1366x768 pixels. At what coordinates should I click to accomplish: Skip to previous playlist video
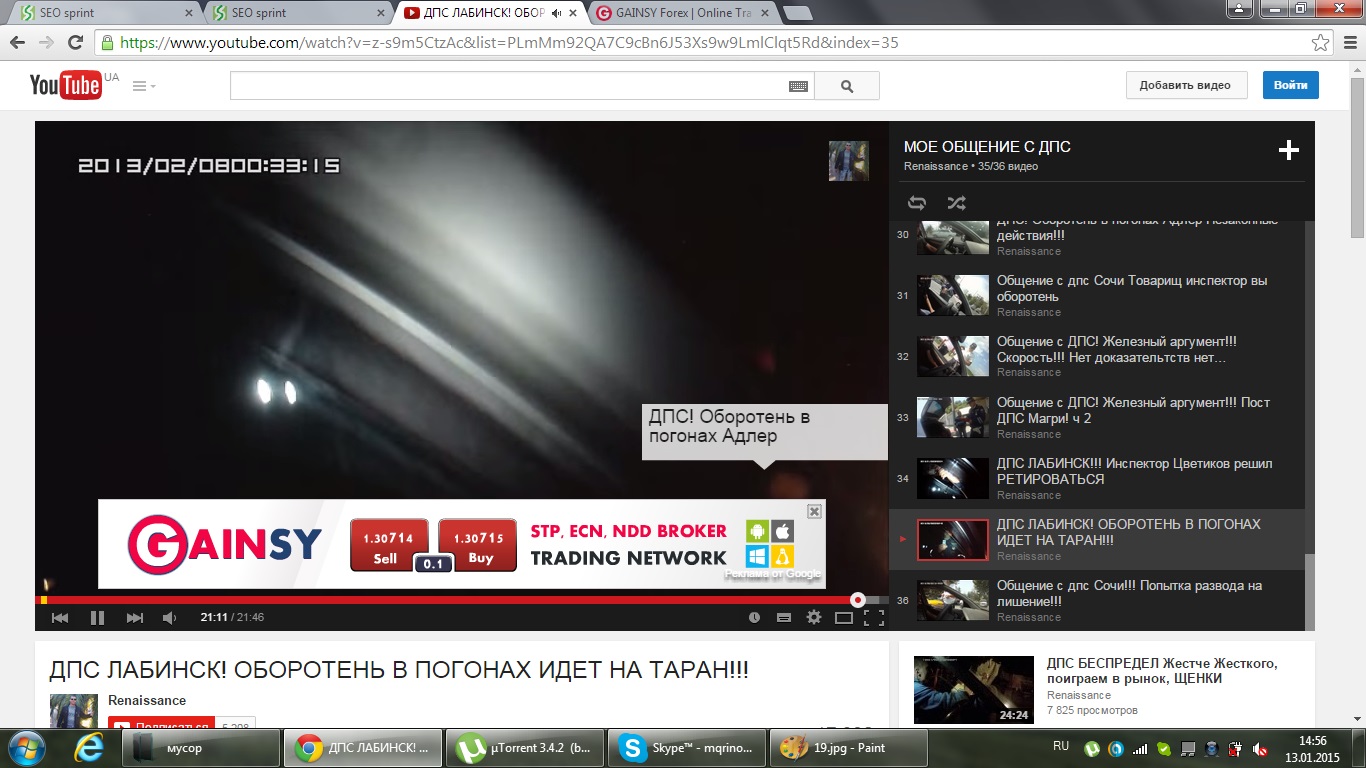(60, 618)
